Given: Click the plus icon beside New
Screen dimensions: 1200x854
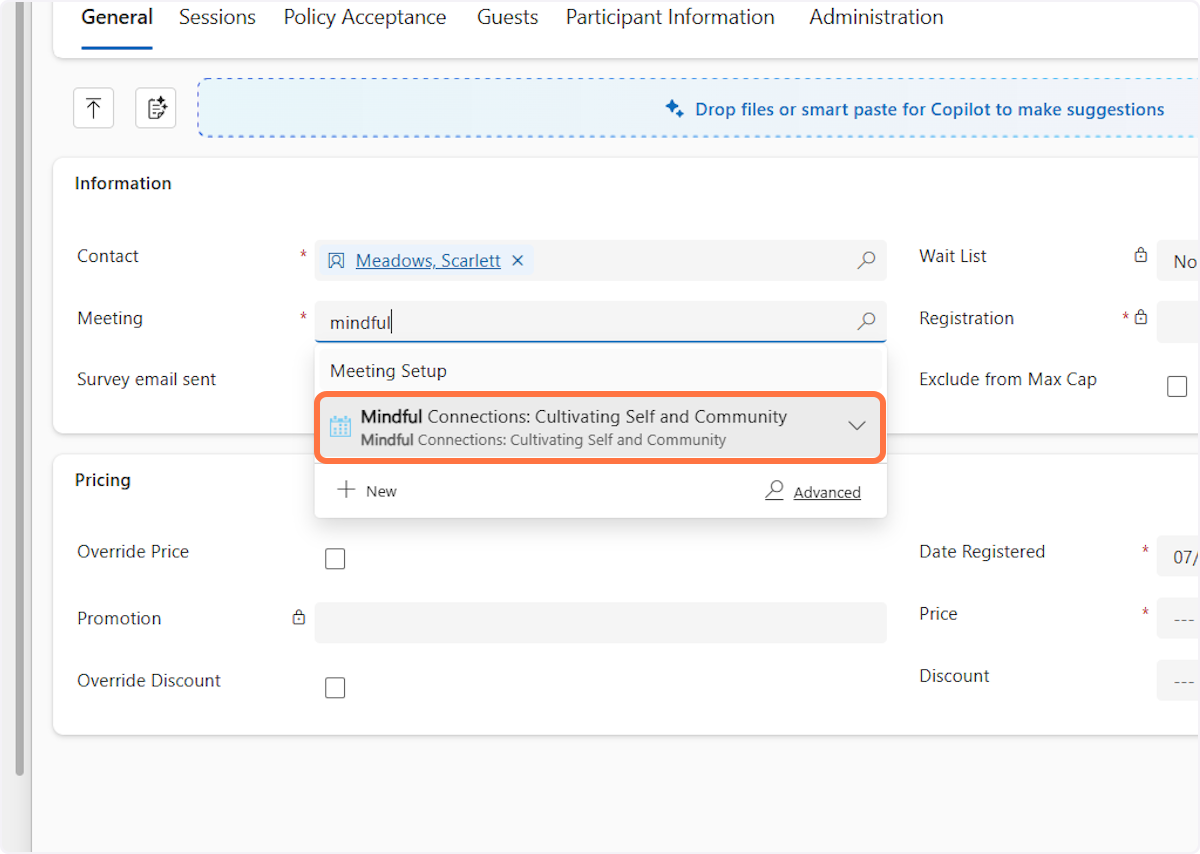Looking at the screenshot, I should [x=346, y=490].
